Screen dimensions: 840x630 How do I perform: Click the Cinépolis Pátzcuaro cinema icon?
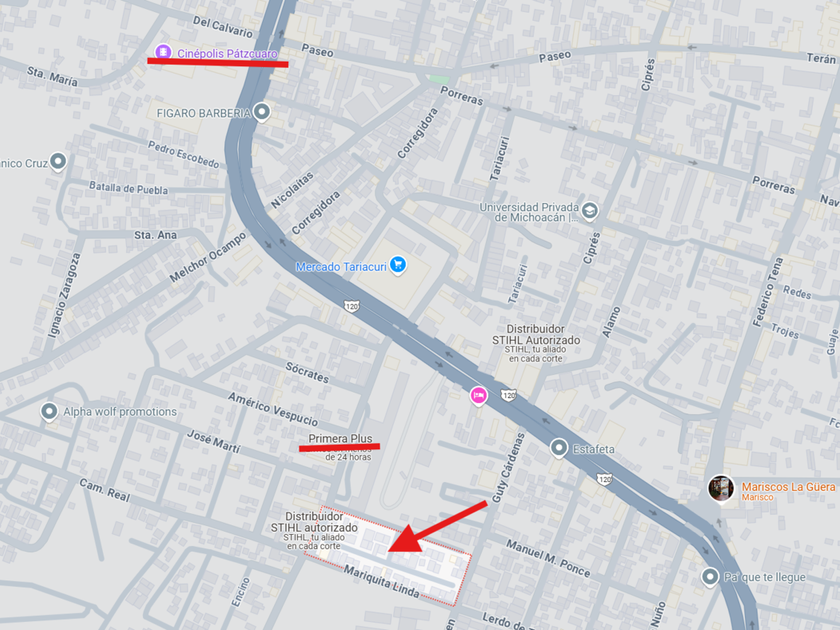163,52
